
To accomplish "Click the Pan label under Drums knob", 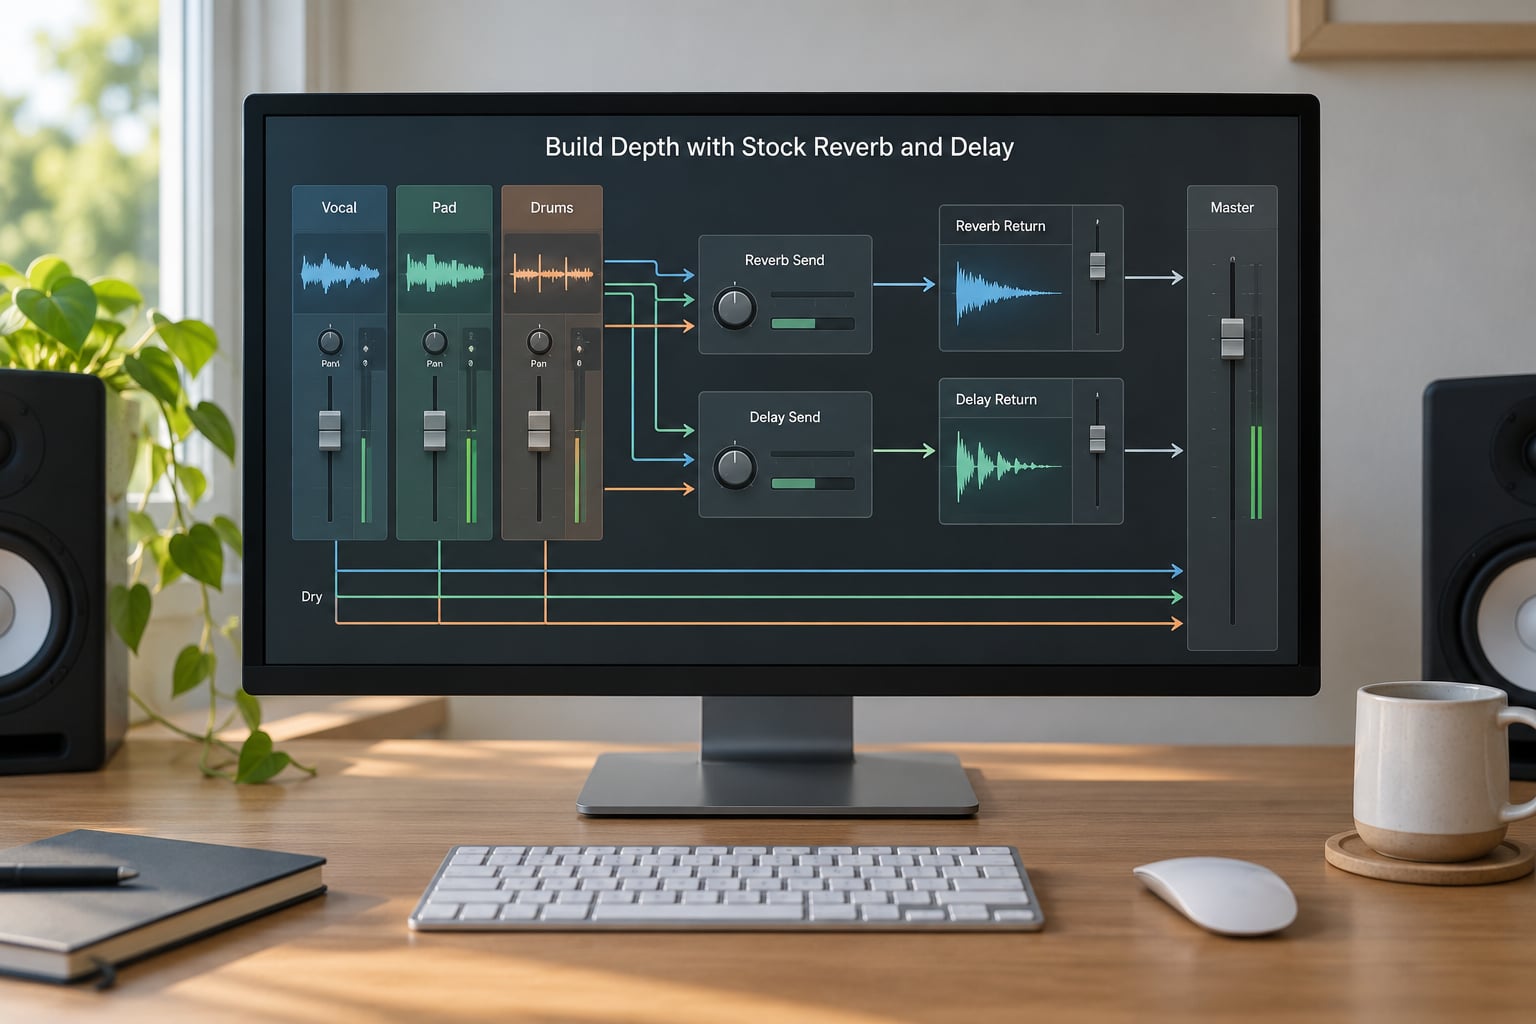I will click(539, 364).
